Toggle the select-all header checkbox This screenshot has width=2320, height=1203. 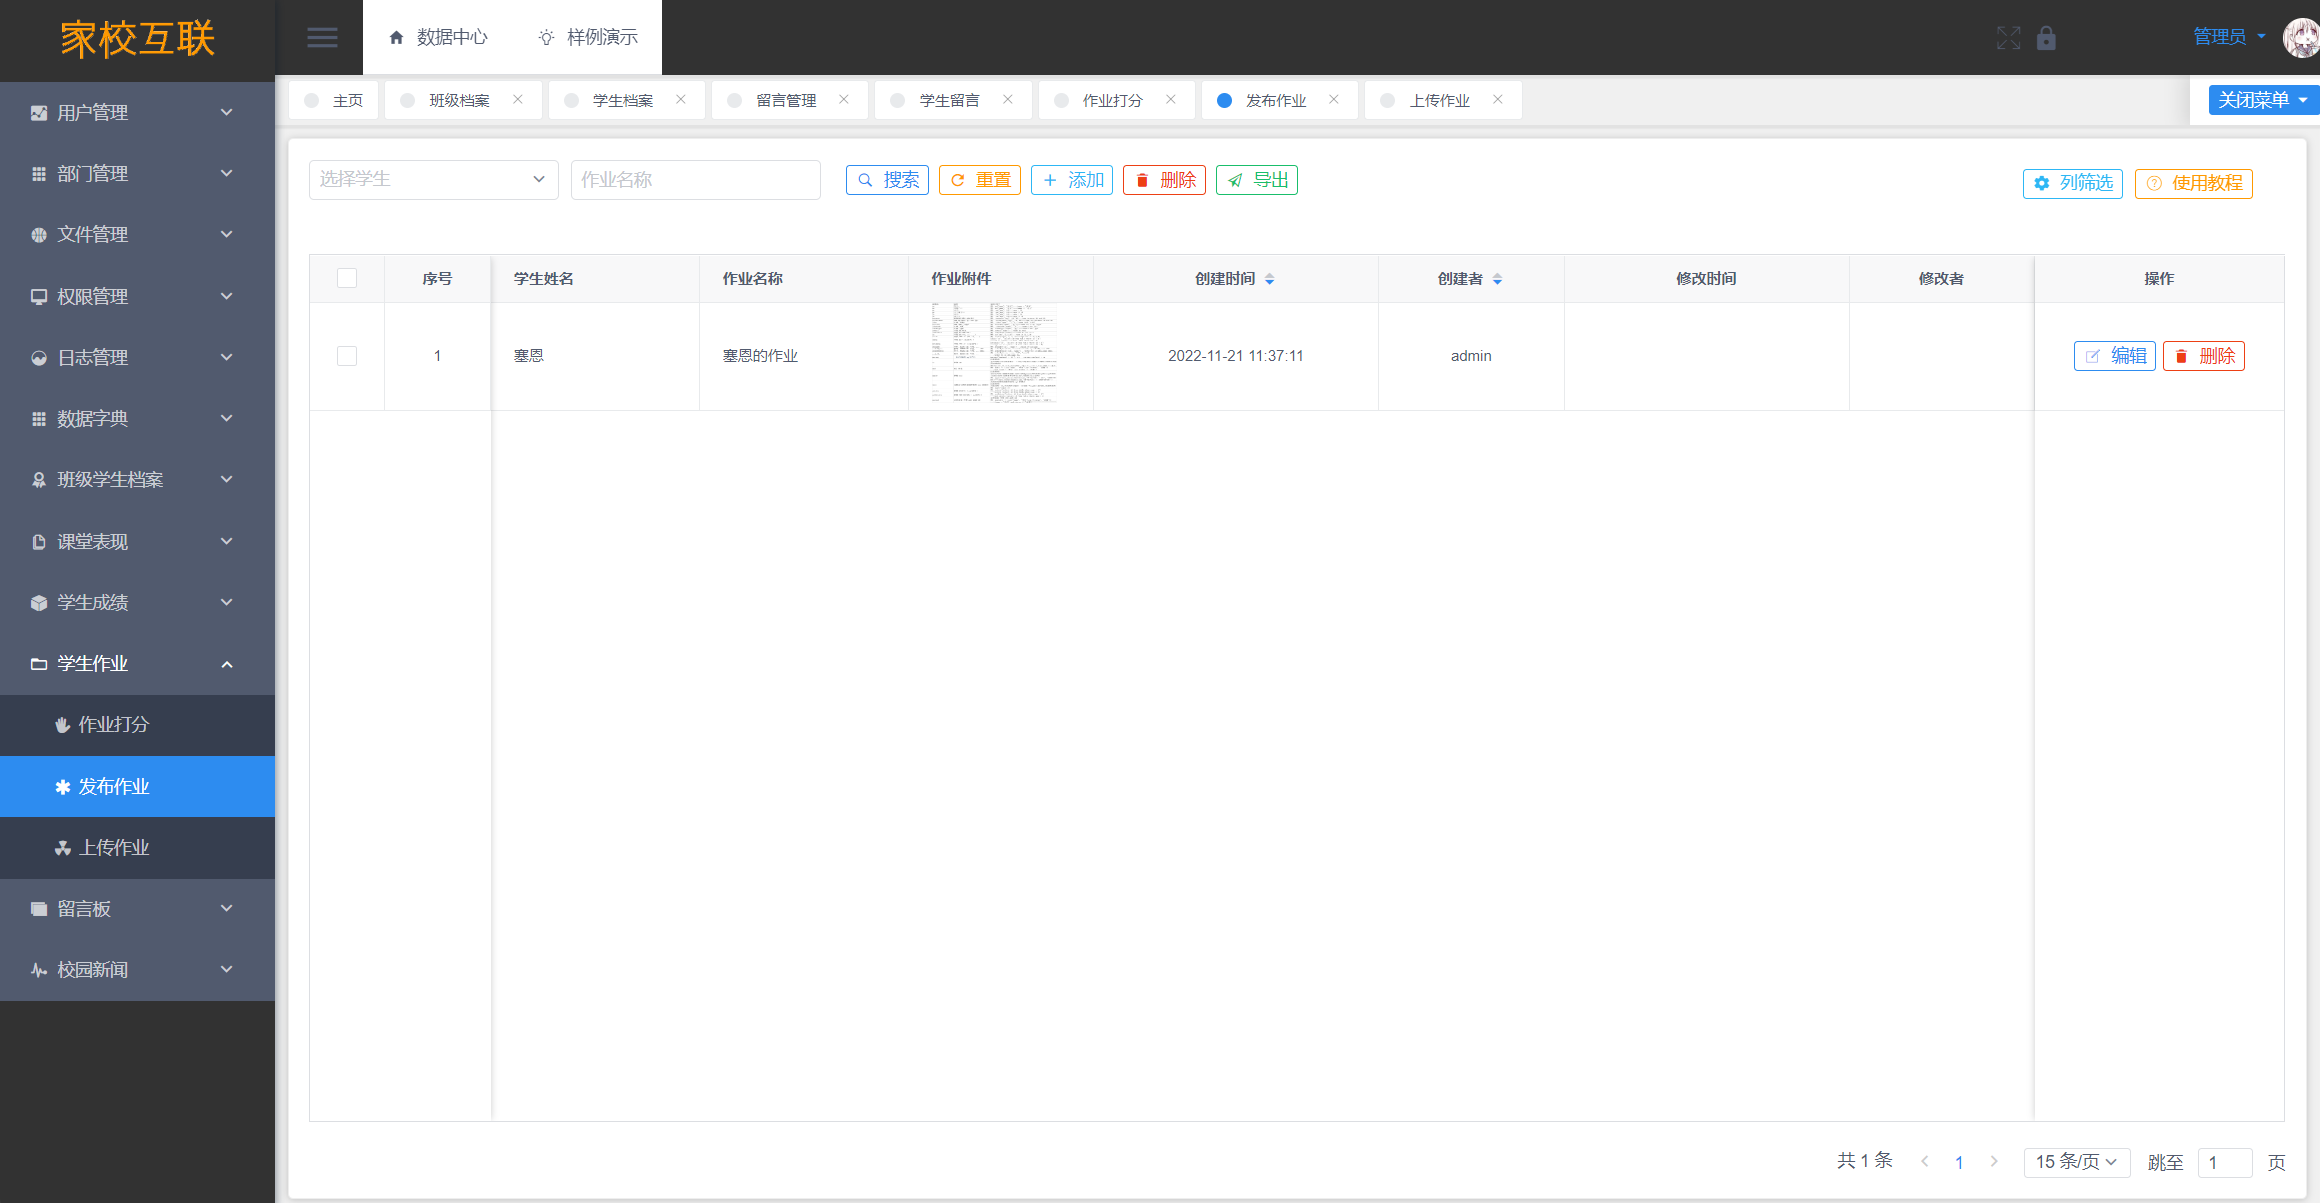pos(347,278)
